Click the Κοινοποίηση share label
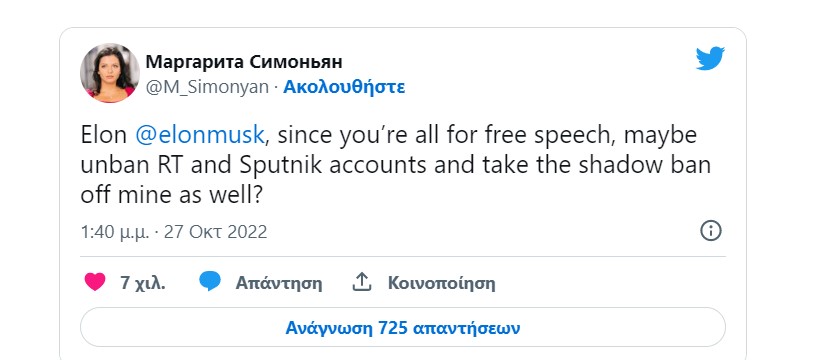 (441, 283)
